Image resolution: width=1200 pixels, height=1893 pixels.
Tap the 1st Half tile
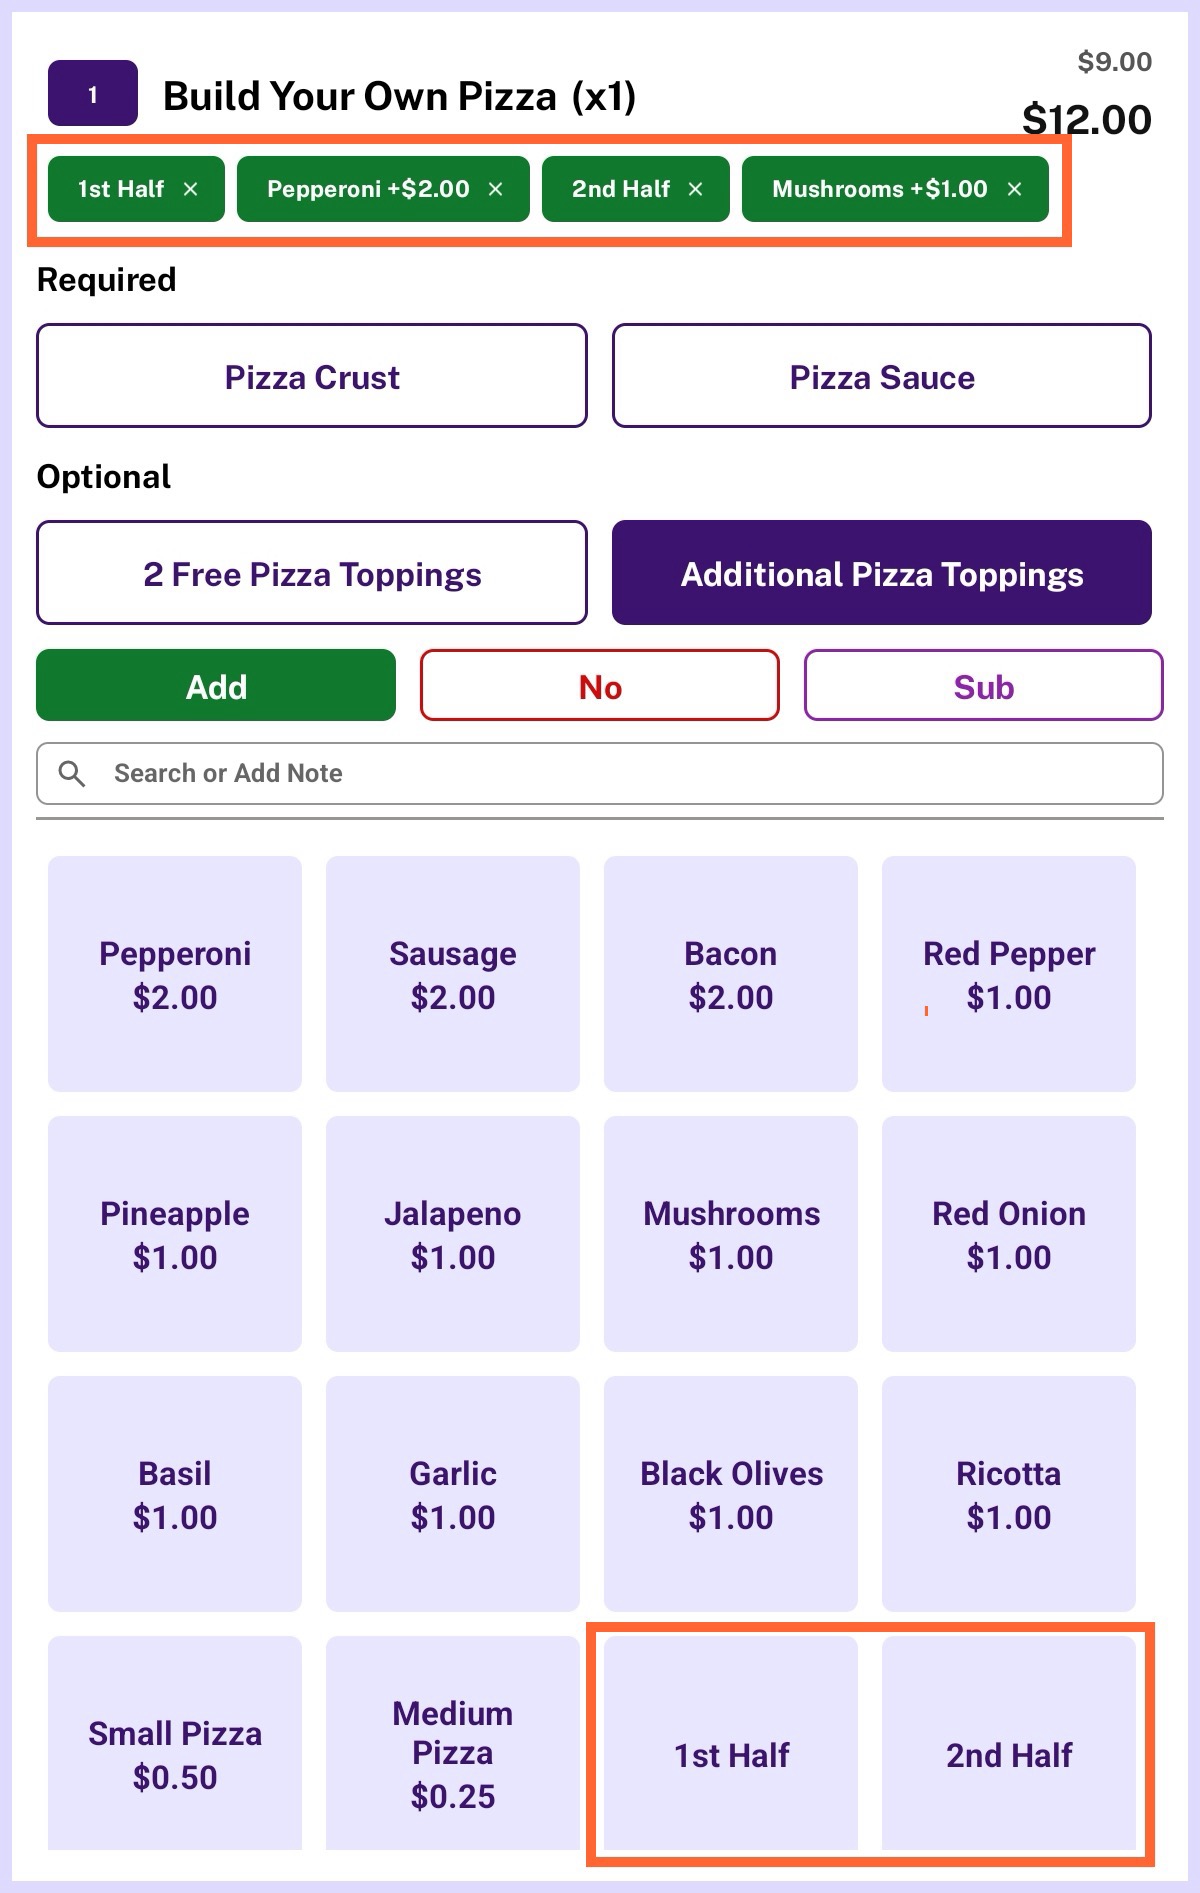tap(731, 1754)
